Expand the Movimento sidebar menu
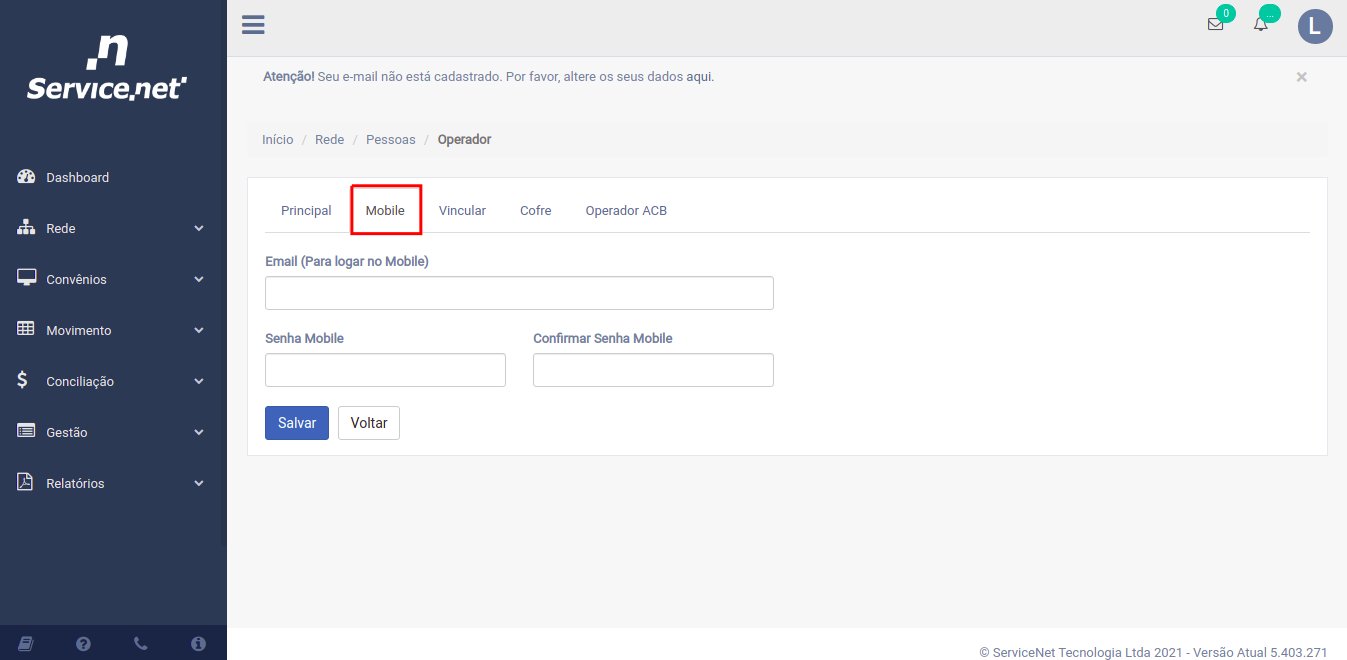Screen dimensions: 1347x660 [112, 330]
